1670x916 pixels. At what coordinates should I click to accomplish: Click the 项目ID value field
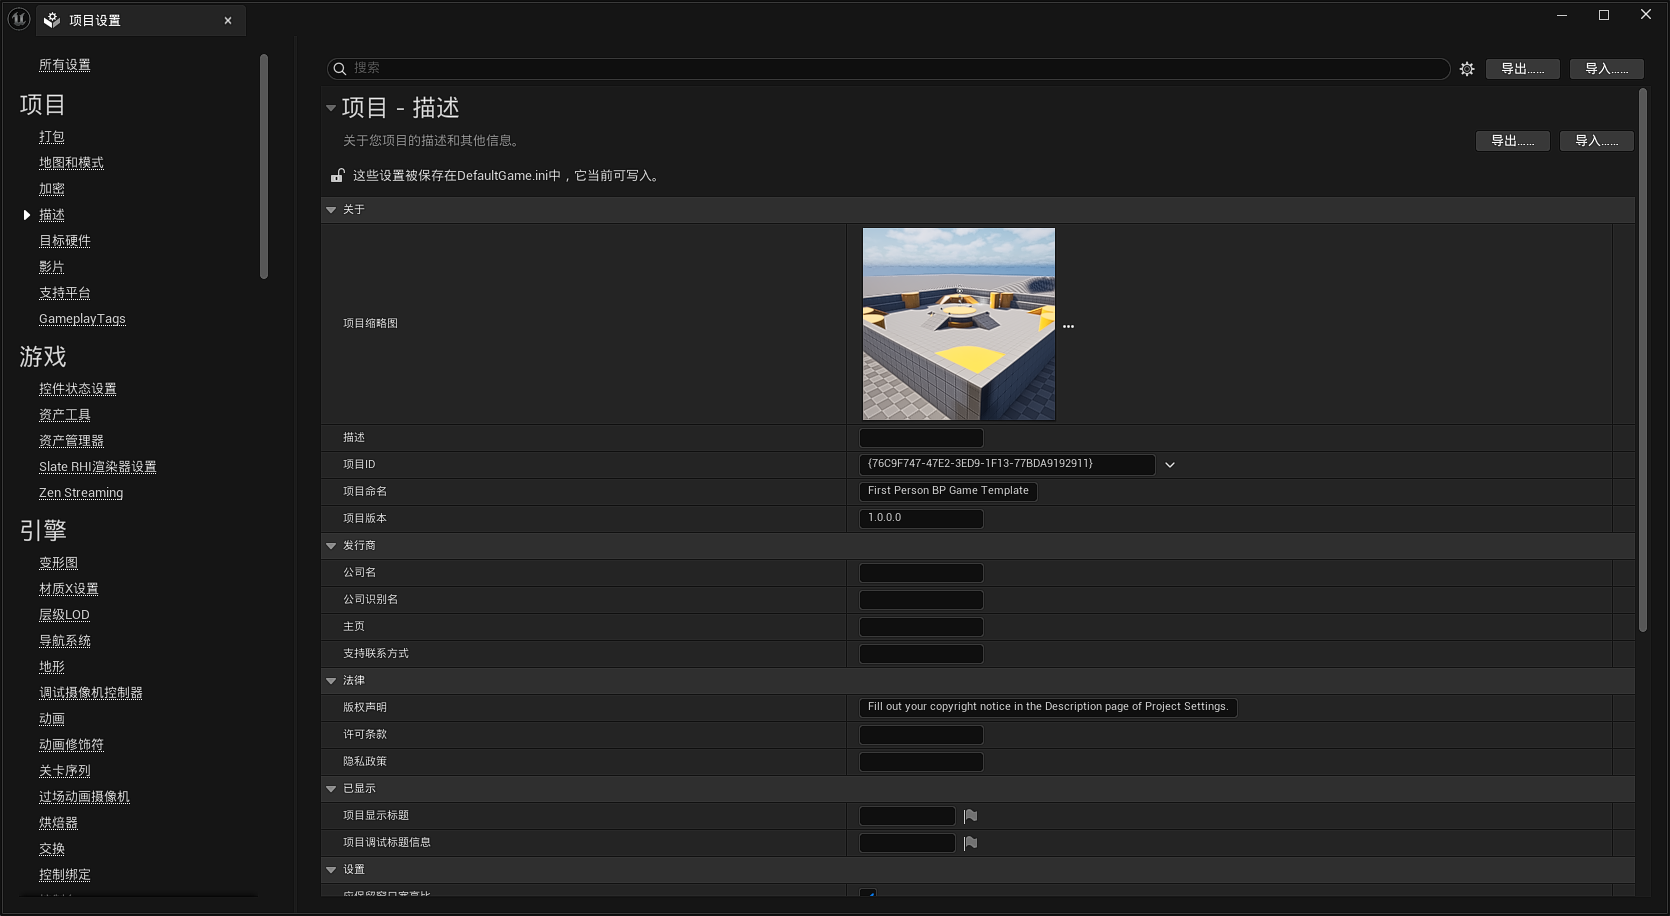click(x=1007, y=465)
